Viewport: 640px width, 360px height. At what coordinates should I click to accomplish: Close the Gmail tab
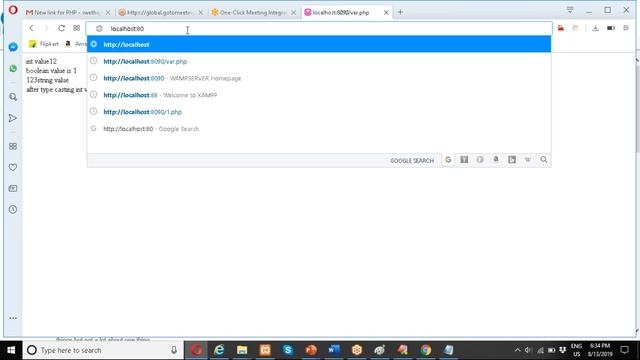(108, 13)
